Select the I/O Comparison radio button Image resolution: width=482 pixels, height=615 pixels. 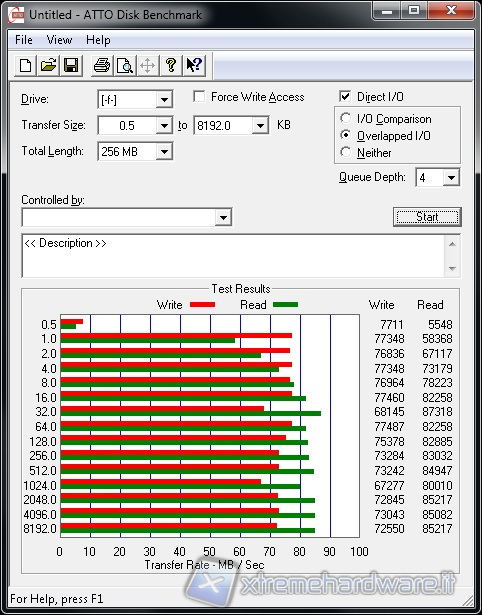346,118
